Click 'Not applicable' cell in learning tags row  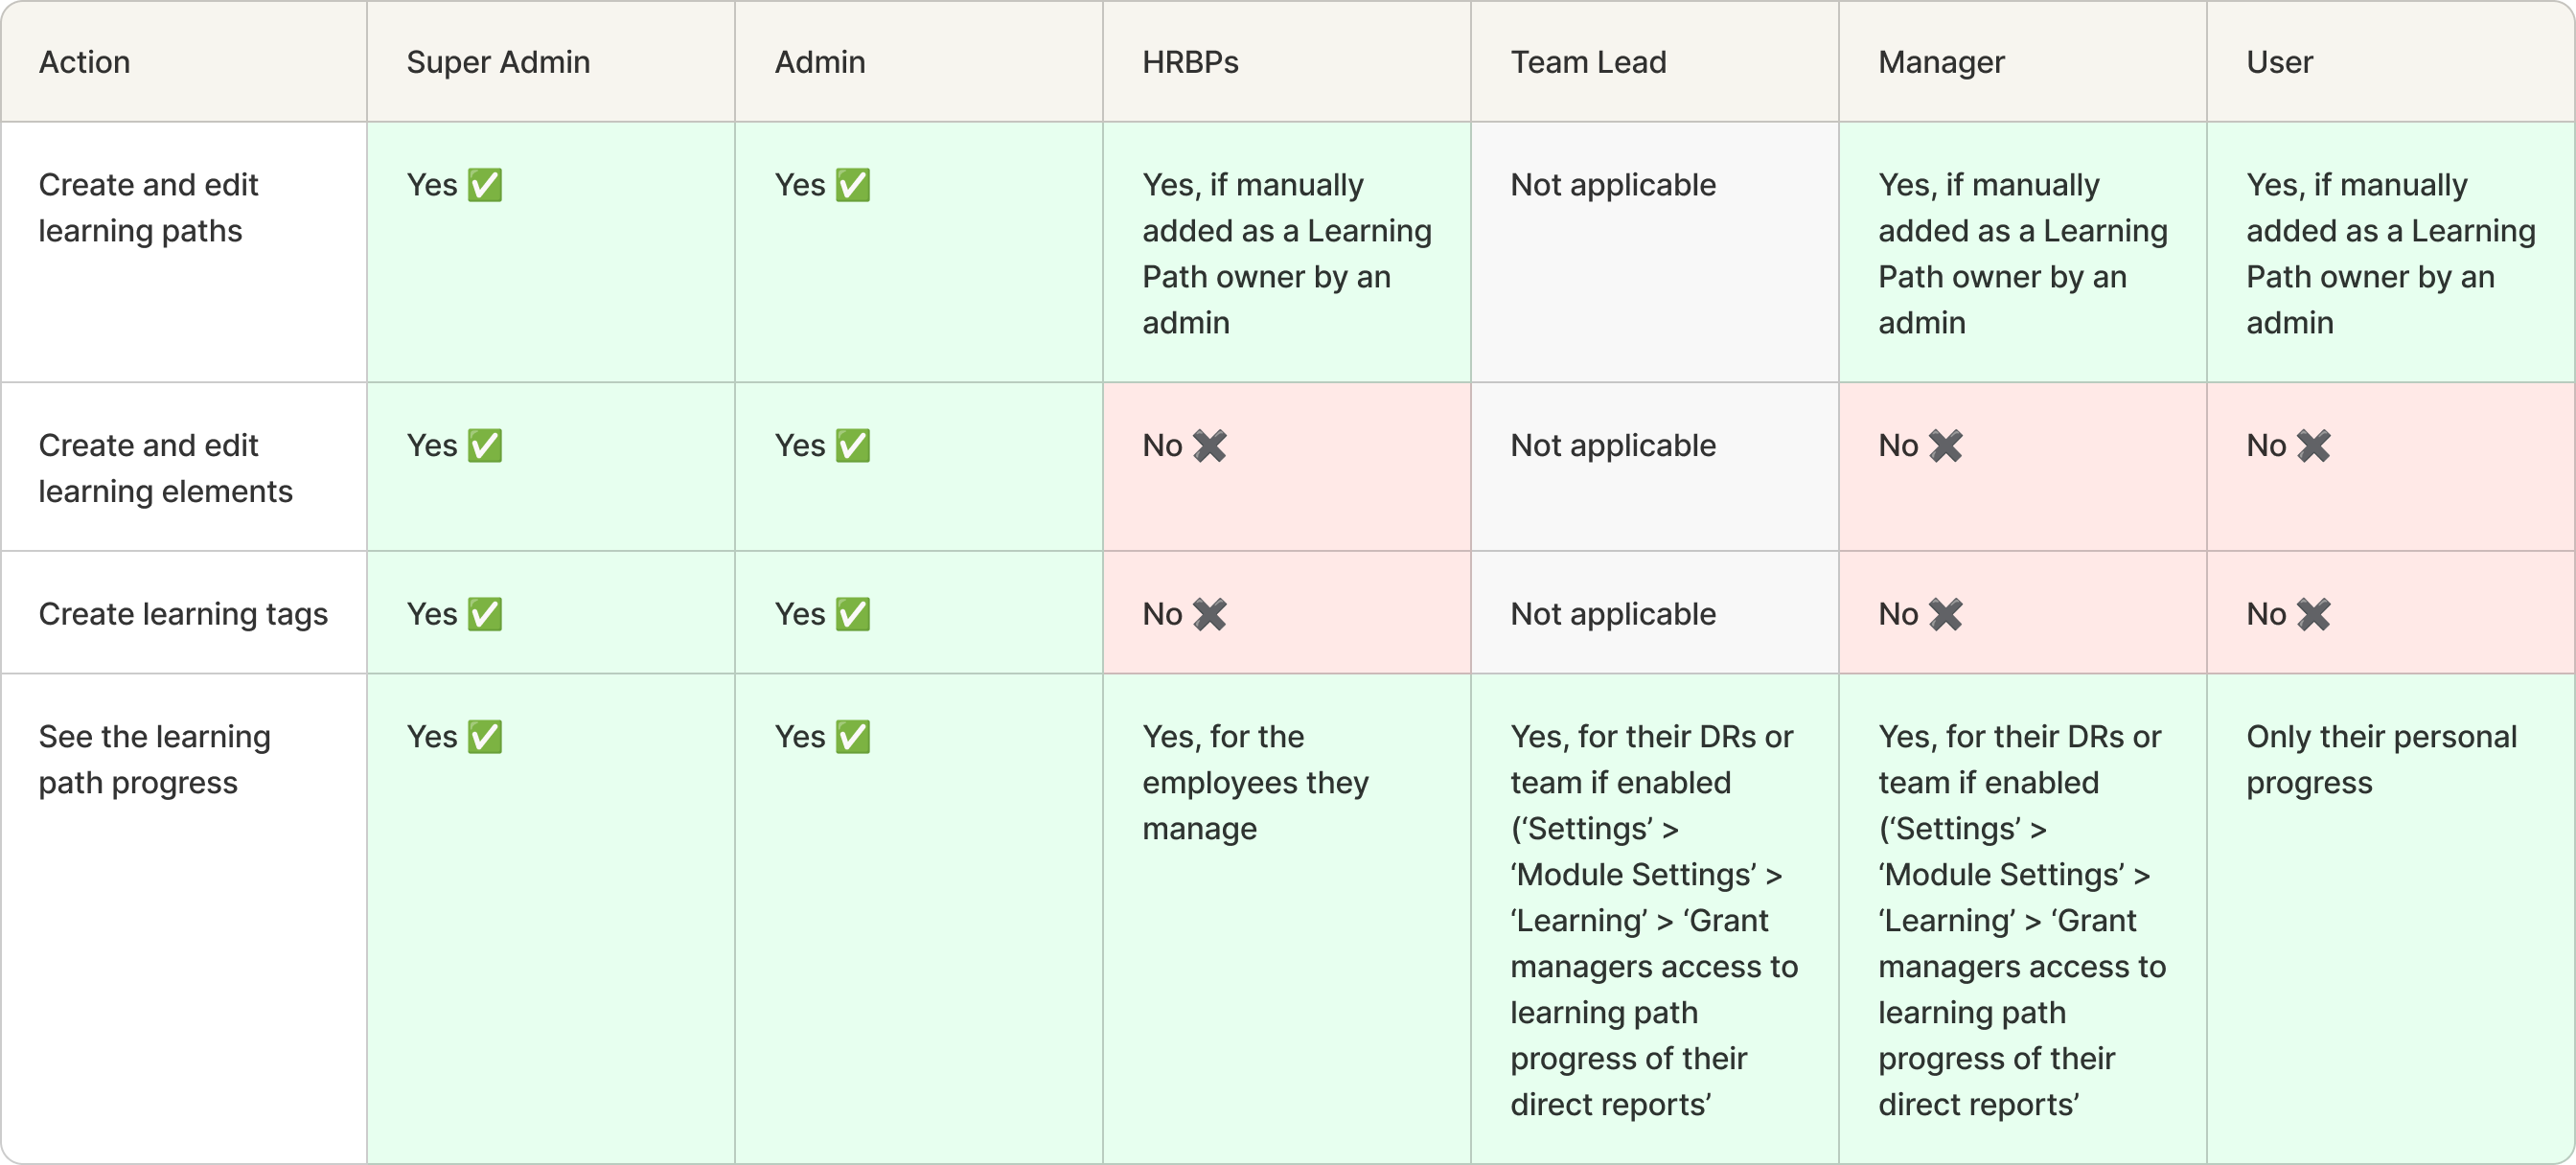click(1613, 614)
